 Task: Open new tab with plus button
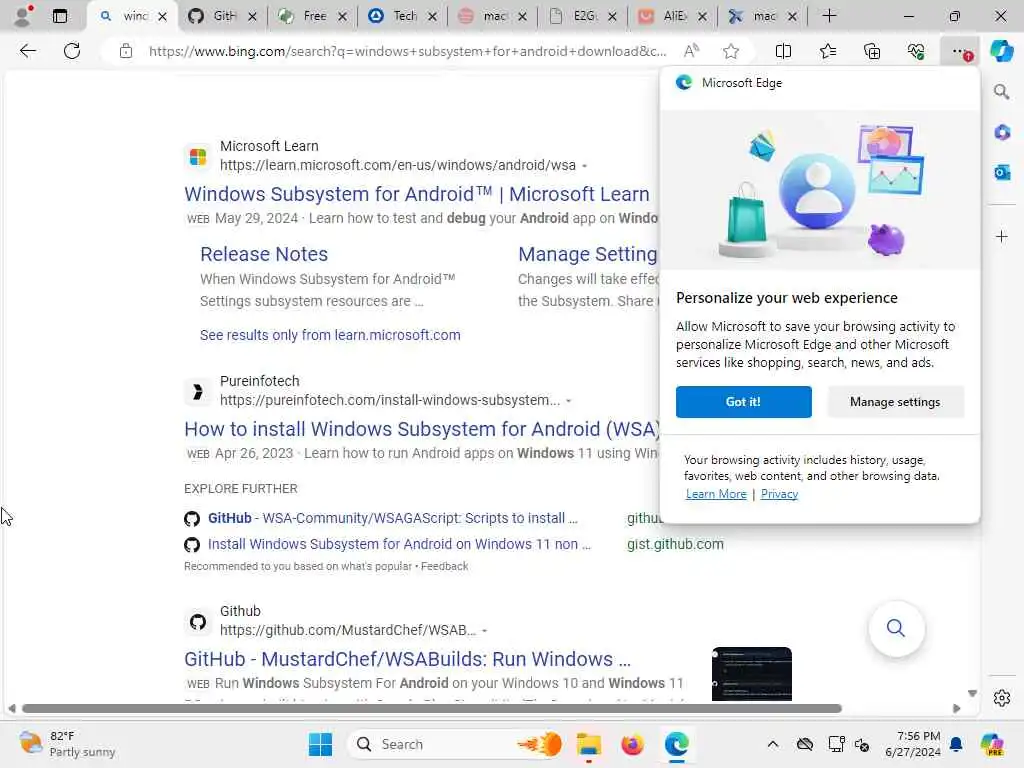pos(829,16)
